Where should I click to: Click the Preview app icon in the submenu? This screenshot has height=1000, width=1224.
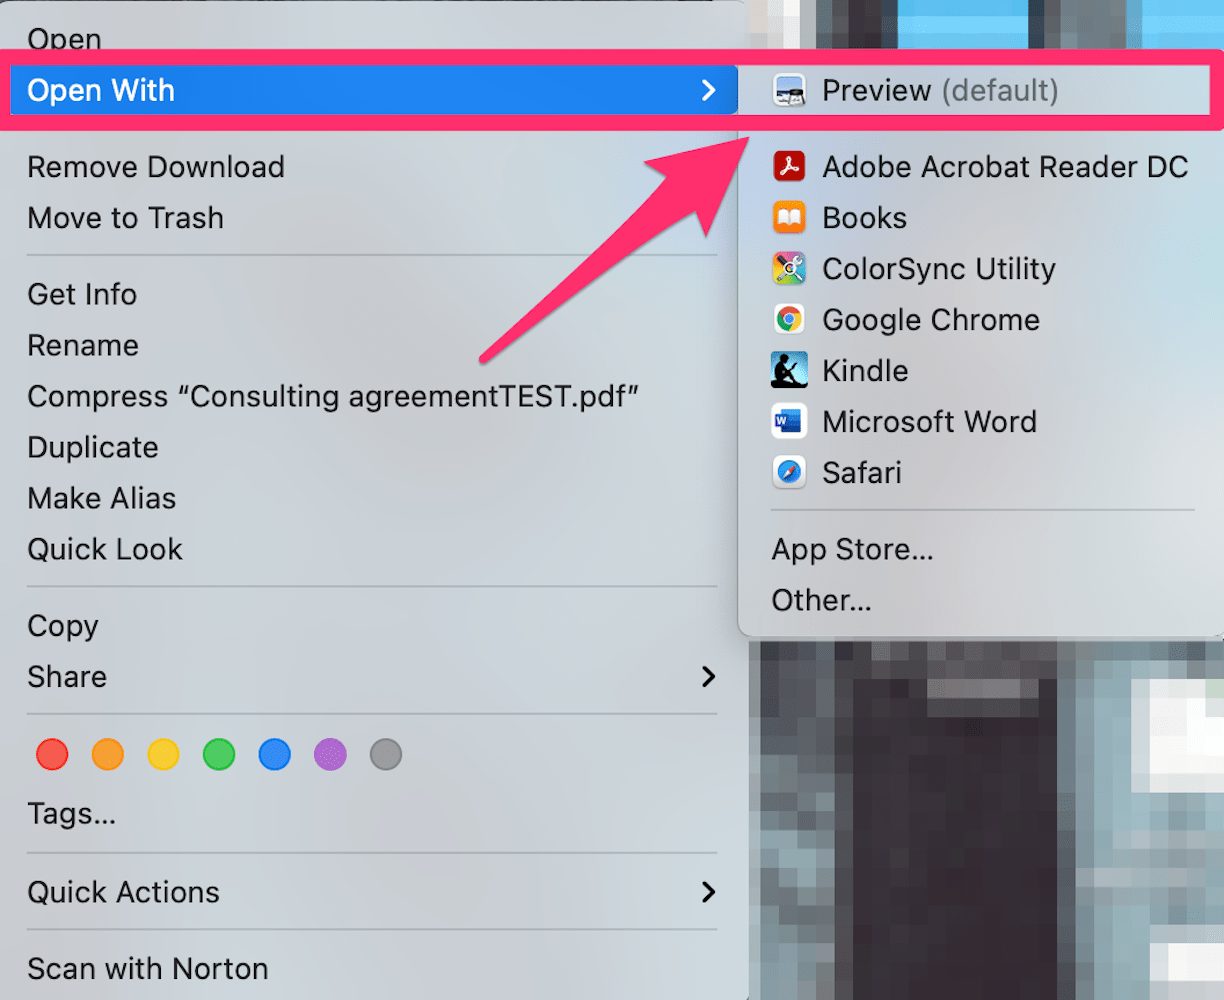pyautogui.click(x=790, y=91)
